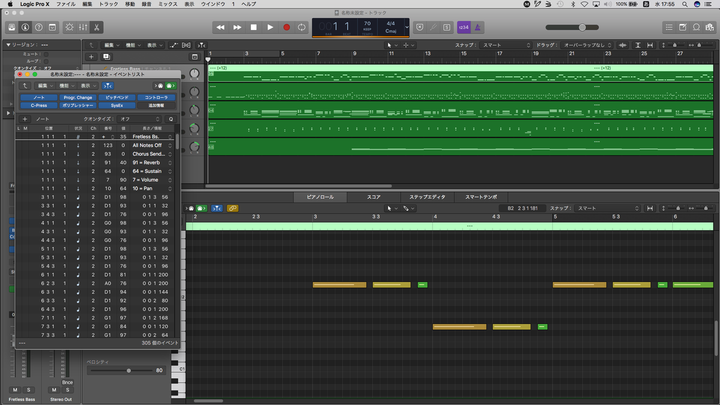720x405 pixels.
Task: Start recording with the red Record button
Action: coord(287,28)
